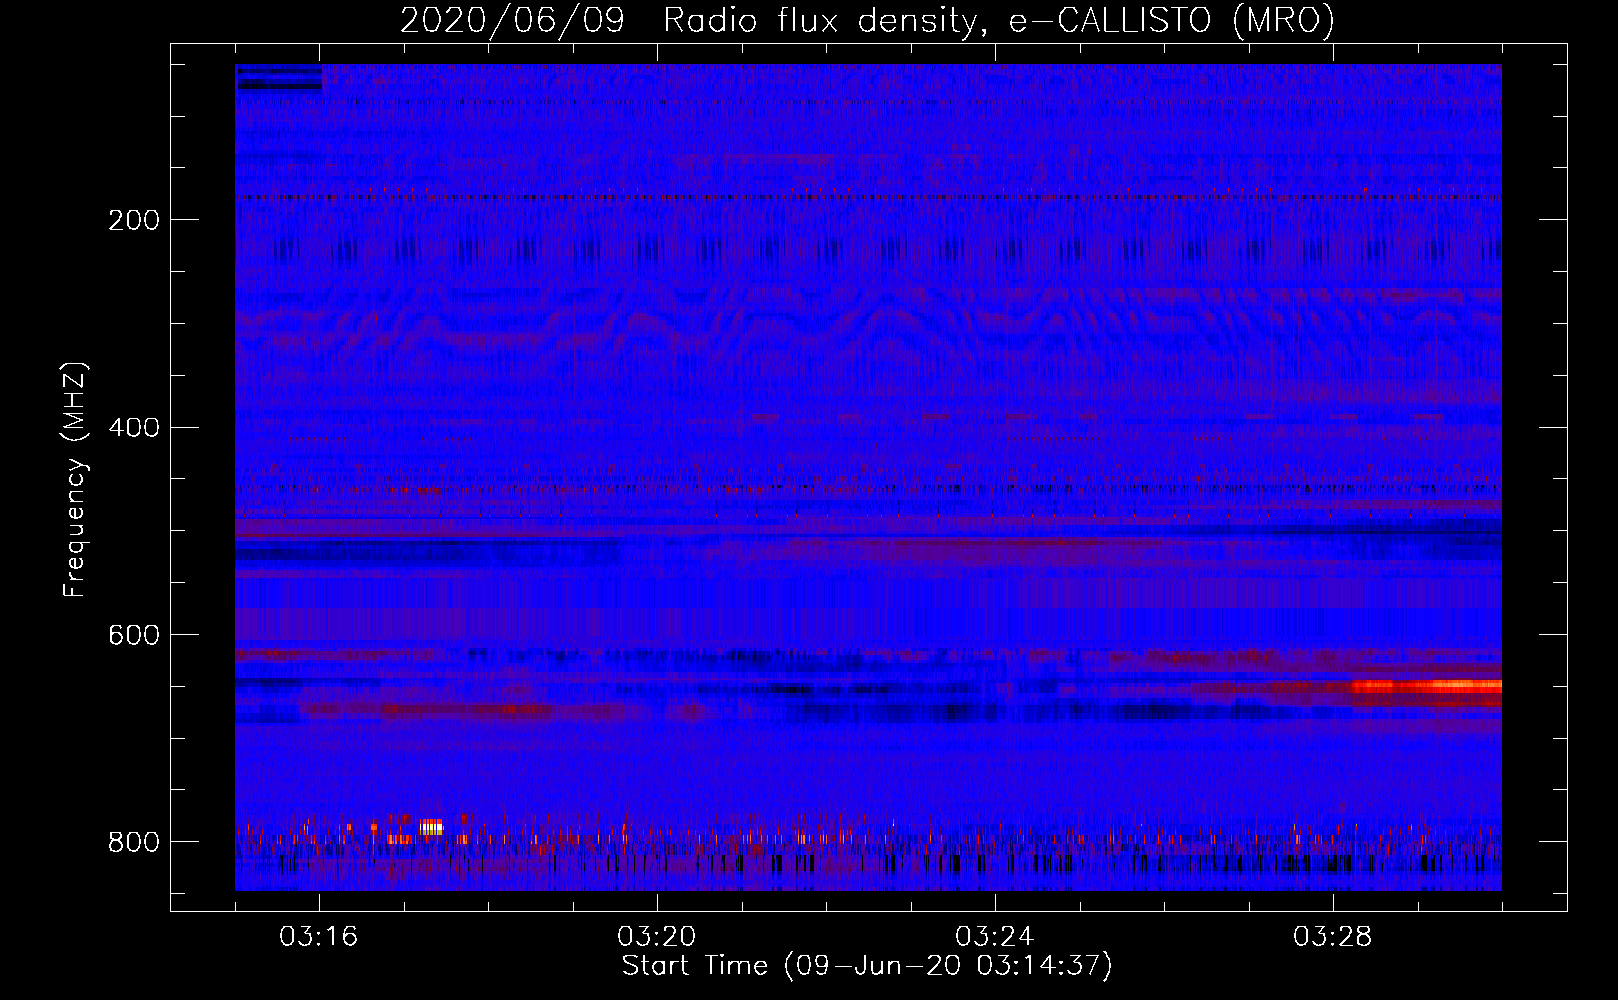Click the 400 frequency tick label

pyautogui.click(x=134, y=428)
